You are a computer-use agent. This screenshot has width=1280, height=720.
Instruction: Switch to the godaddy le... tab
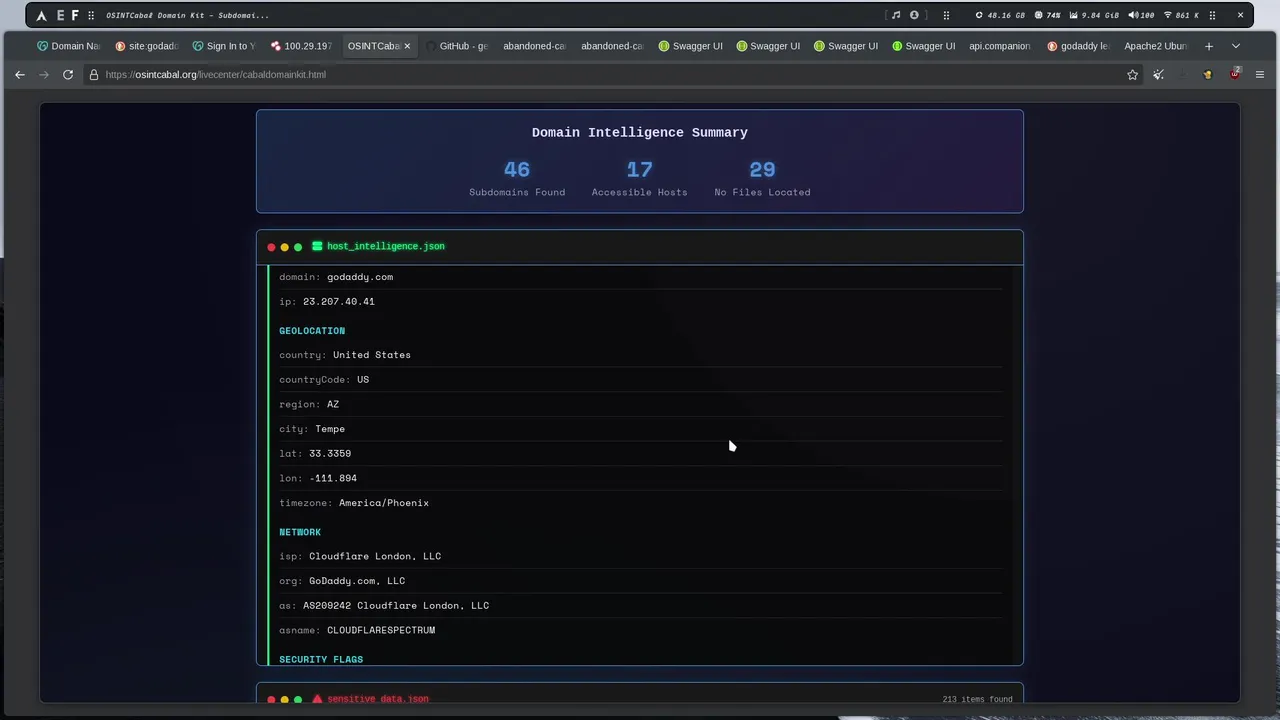pyautogui.click(x=1077, y=46)
